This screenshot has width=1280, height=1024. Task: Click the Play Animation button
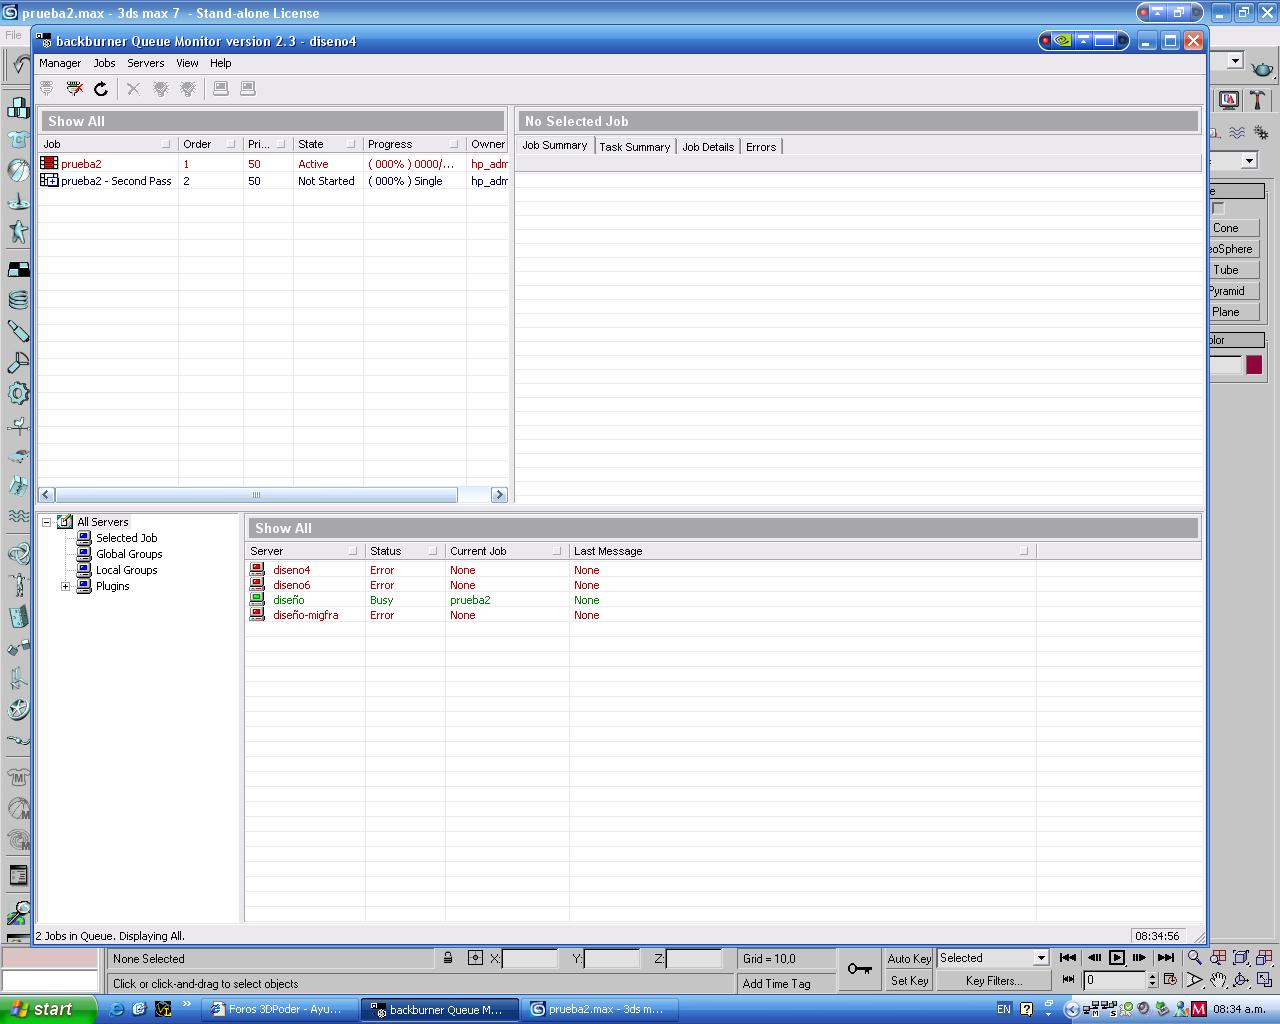click(1117, 958)
